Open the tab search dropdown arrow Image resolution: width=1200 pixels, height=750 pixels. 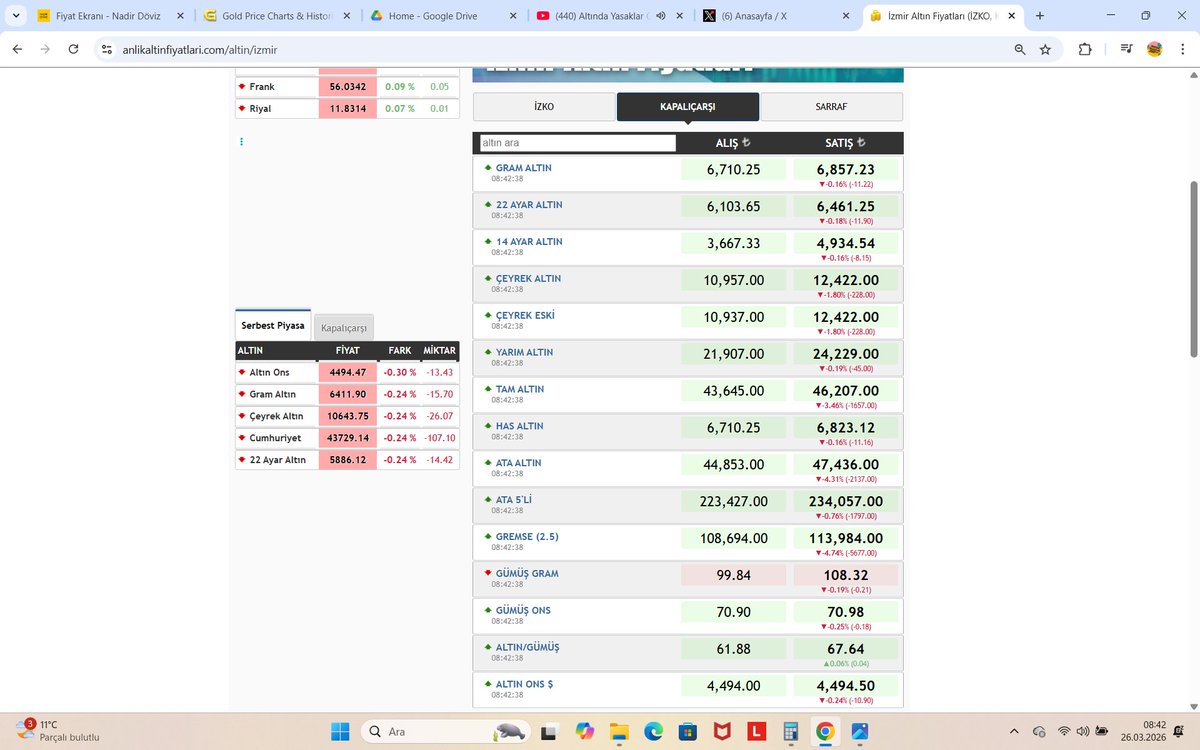(14, 16)
